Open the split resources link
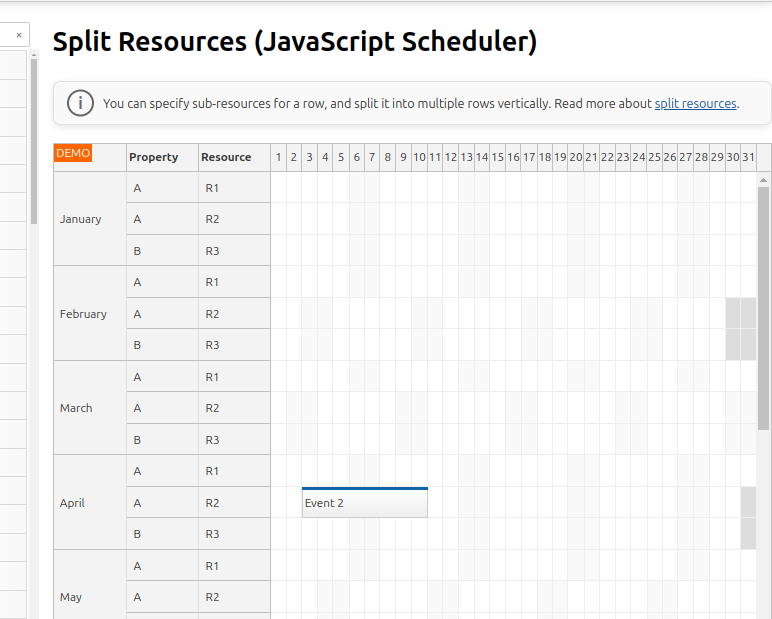The height and width of the screenshot is (619, 772). (x=695, y=103)
